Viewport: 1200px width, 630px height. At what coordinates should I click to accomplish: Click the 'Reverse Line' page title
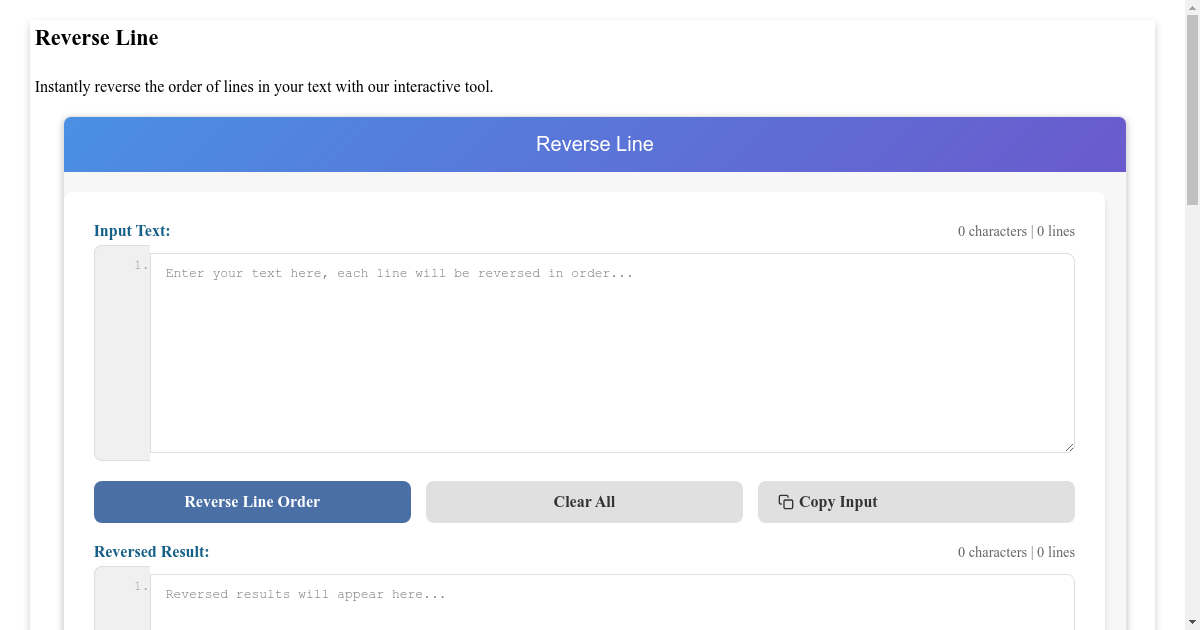pyautogui.click(x=96, y=38)
